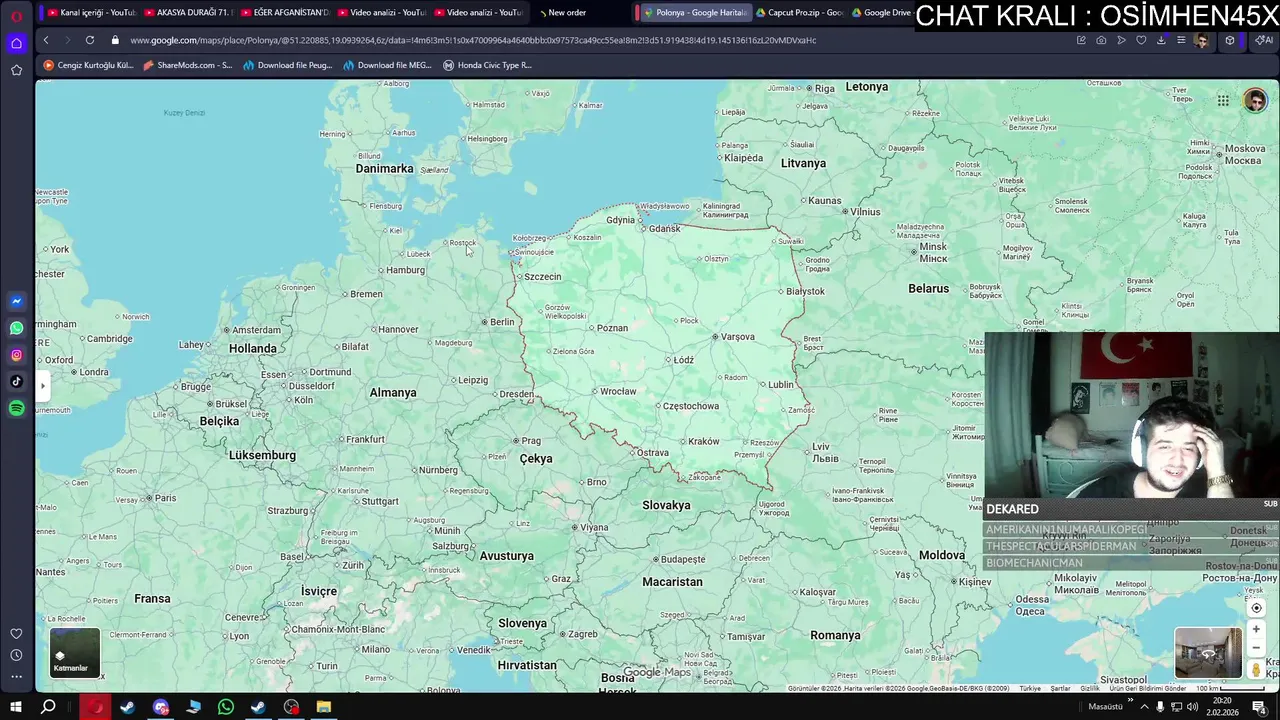Screen dimensions: 1280x720
Task: Click Vilnius label on map
Action: pos(865,212)
